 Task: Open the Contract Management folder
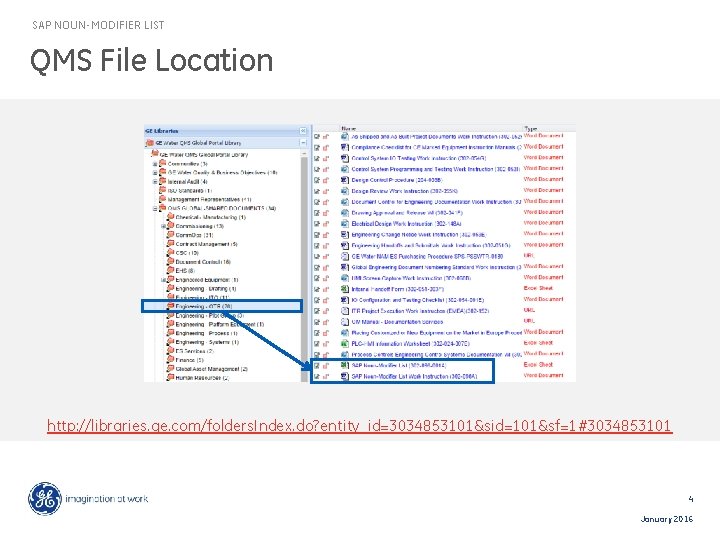[207, 244]
